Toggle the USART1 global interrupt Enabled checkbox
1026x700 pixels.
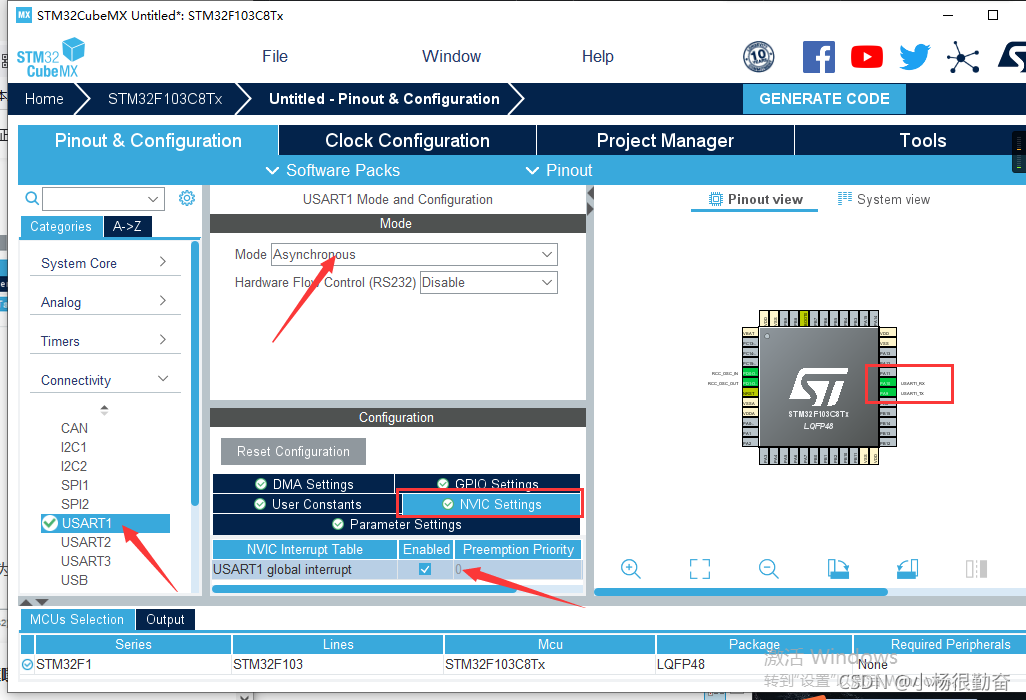(425, 569)
